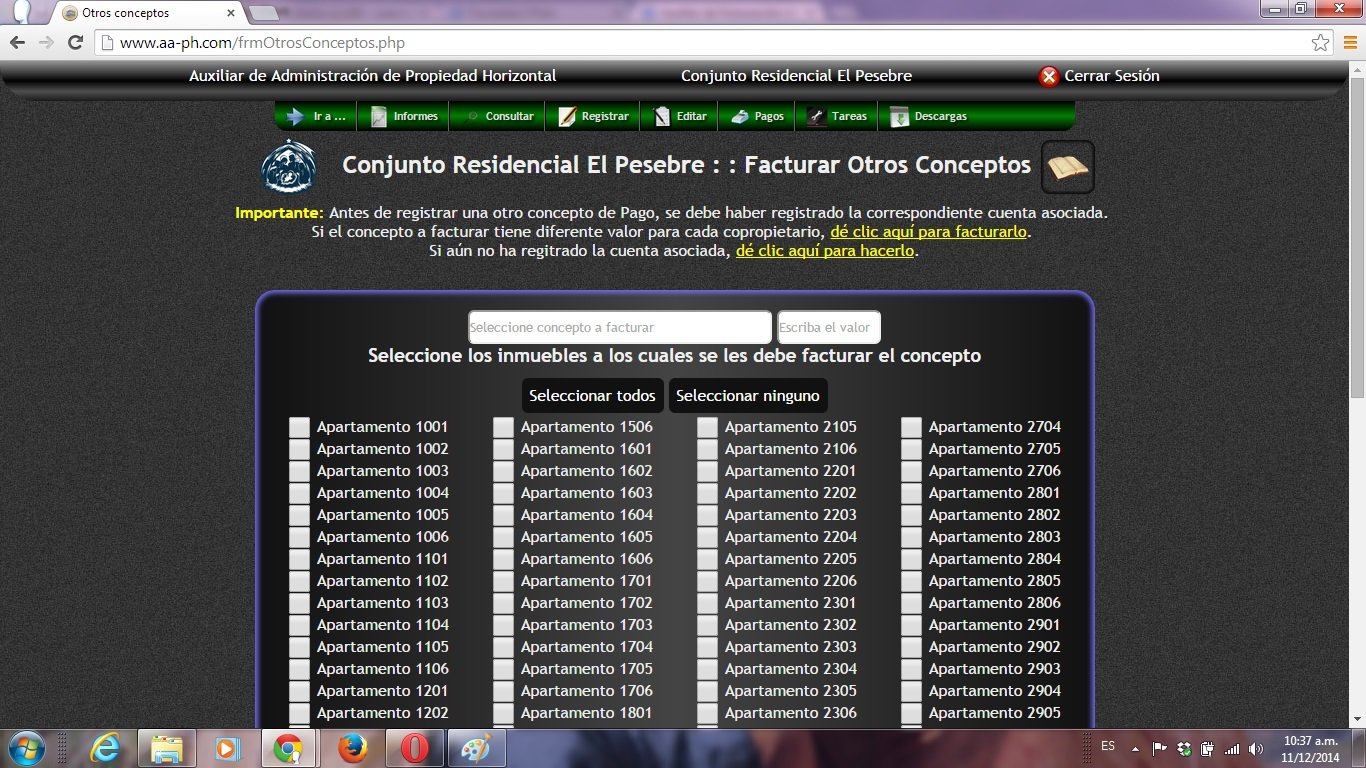
Task: Bookmark page with the star icon
Action: coord(1320,43)
